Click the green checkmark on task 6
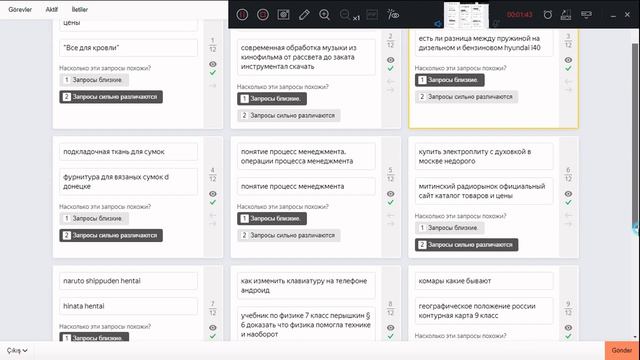640x360 pixels. (568, 202)
